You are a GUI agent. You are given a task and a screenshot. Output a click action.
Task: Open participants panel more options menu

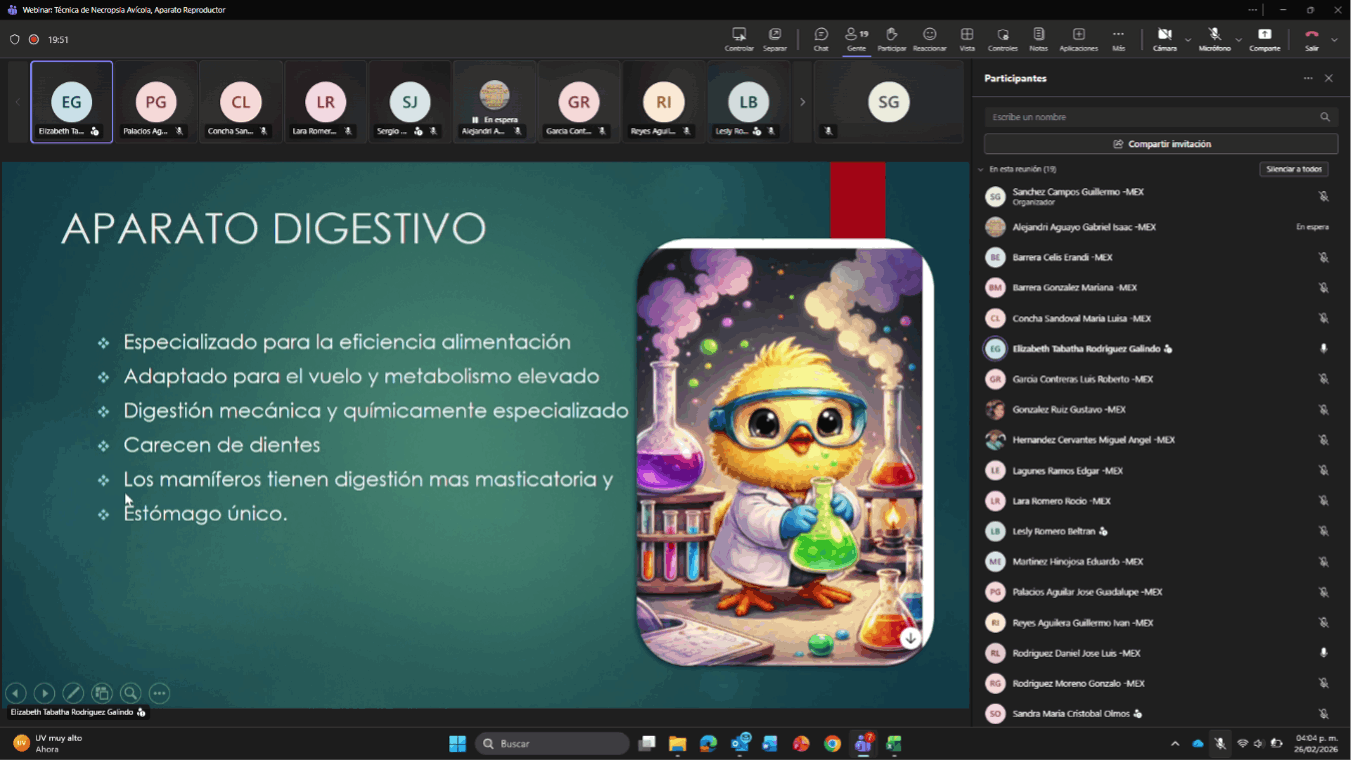[1308, 78]
